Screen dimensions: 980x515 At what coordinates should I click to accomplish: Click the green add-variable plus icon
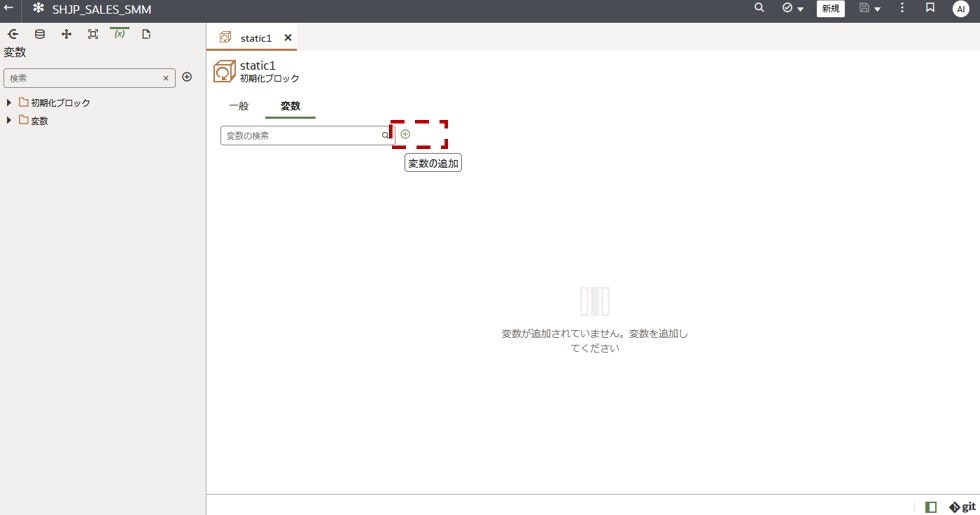pos(405,134)
